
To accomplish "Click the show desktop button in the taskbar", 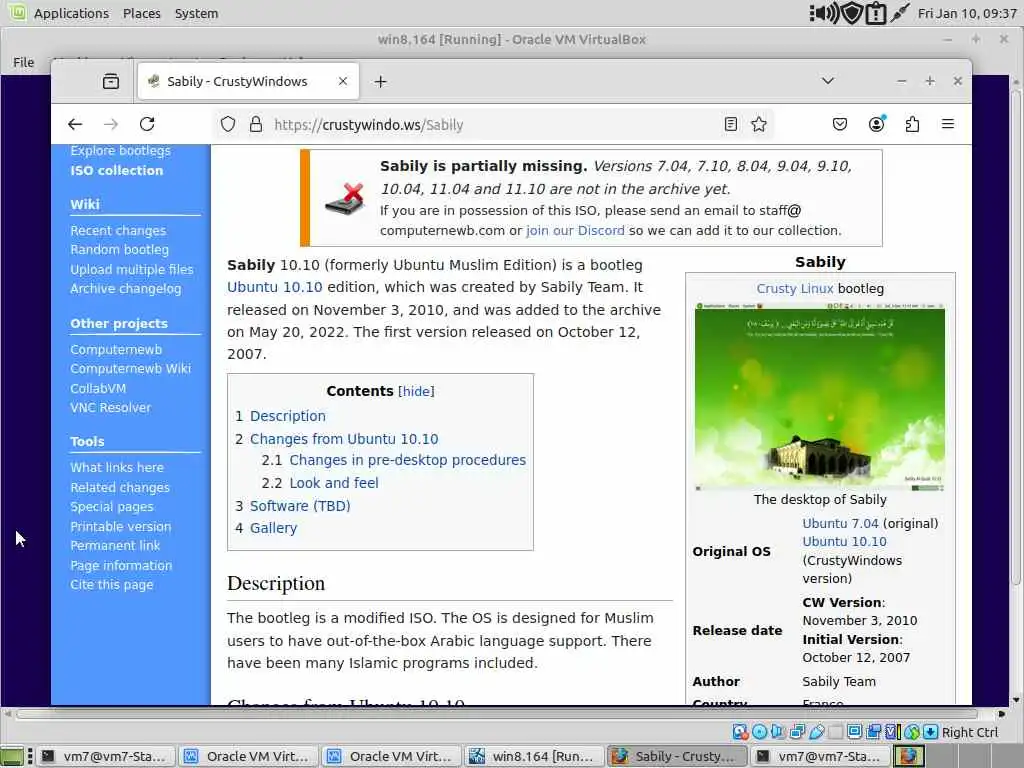I will 12,756.
